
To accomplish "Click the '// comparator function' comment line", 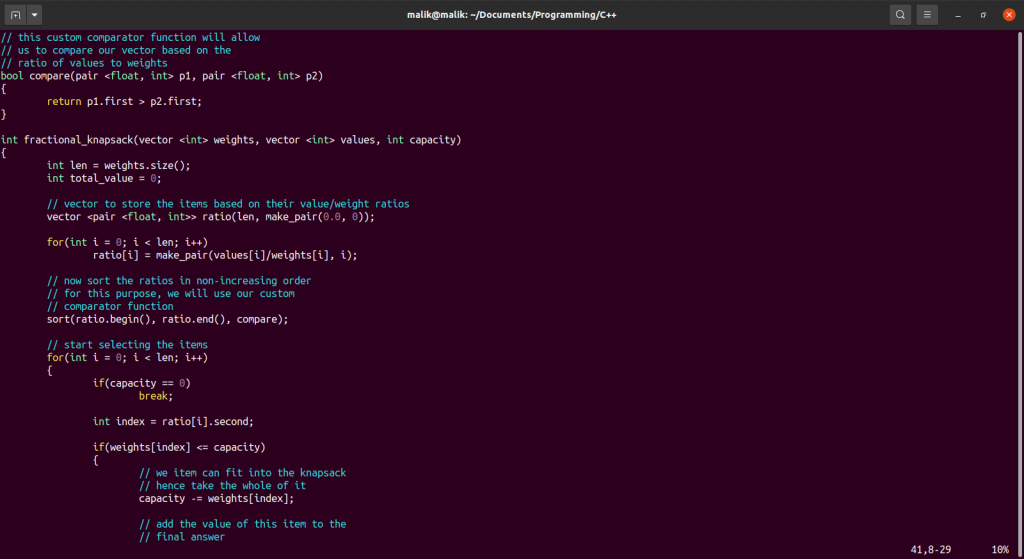I will (110, 306).
